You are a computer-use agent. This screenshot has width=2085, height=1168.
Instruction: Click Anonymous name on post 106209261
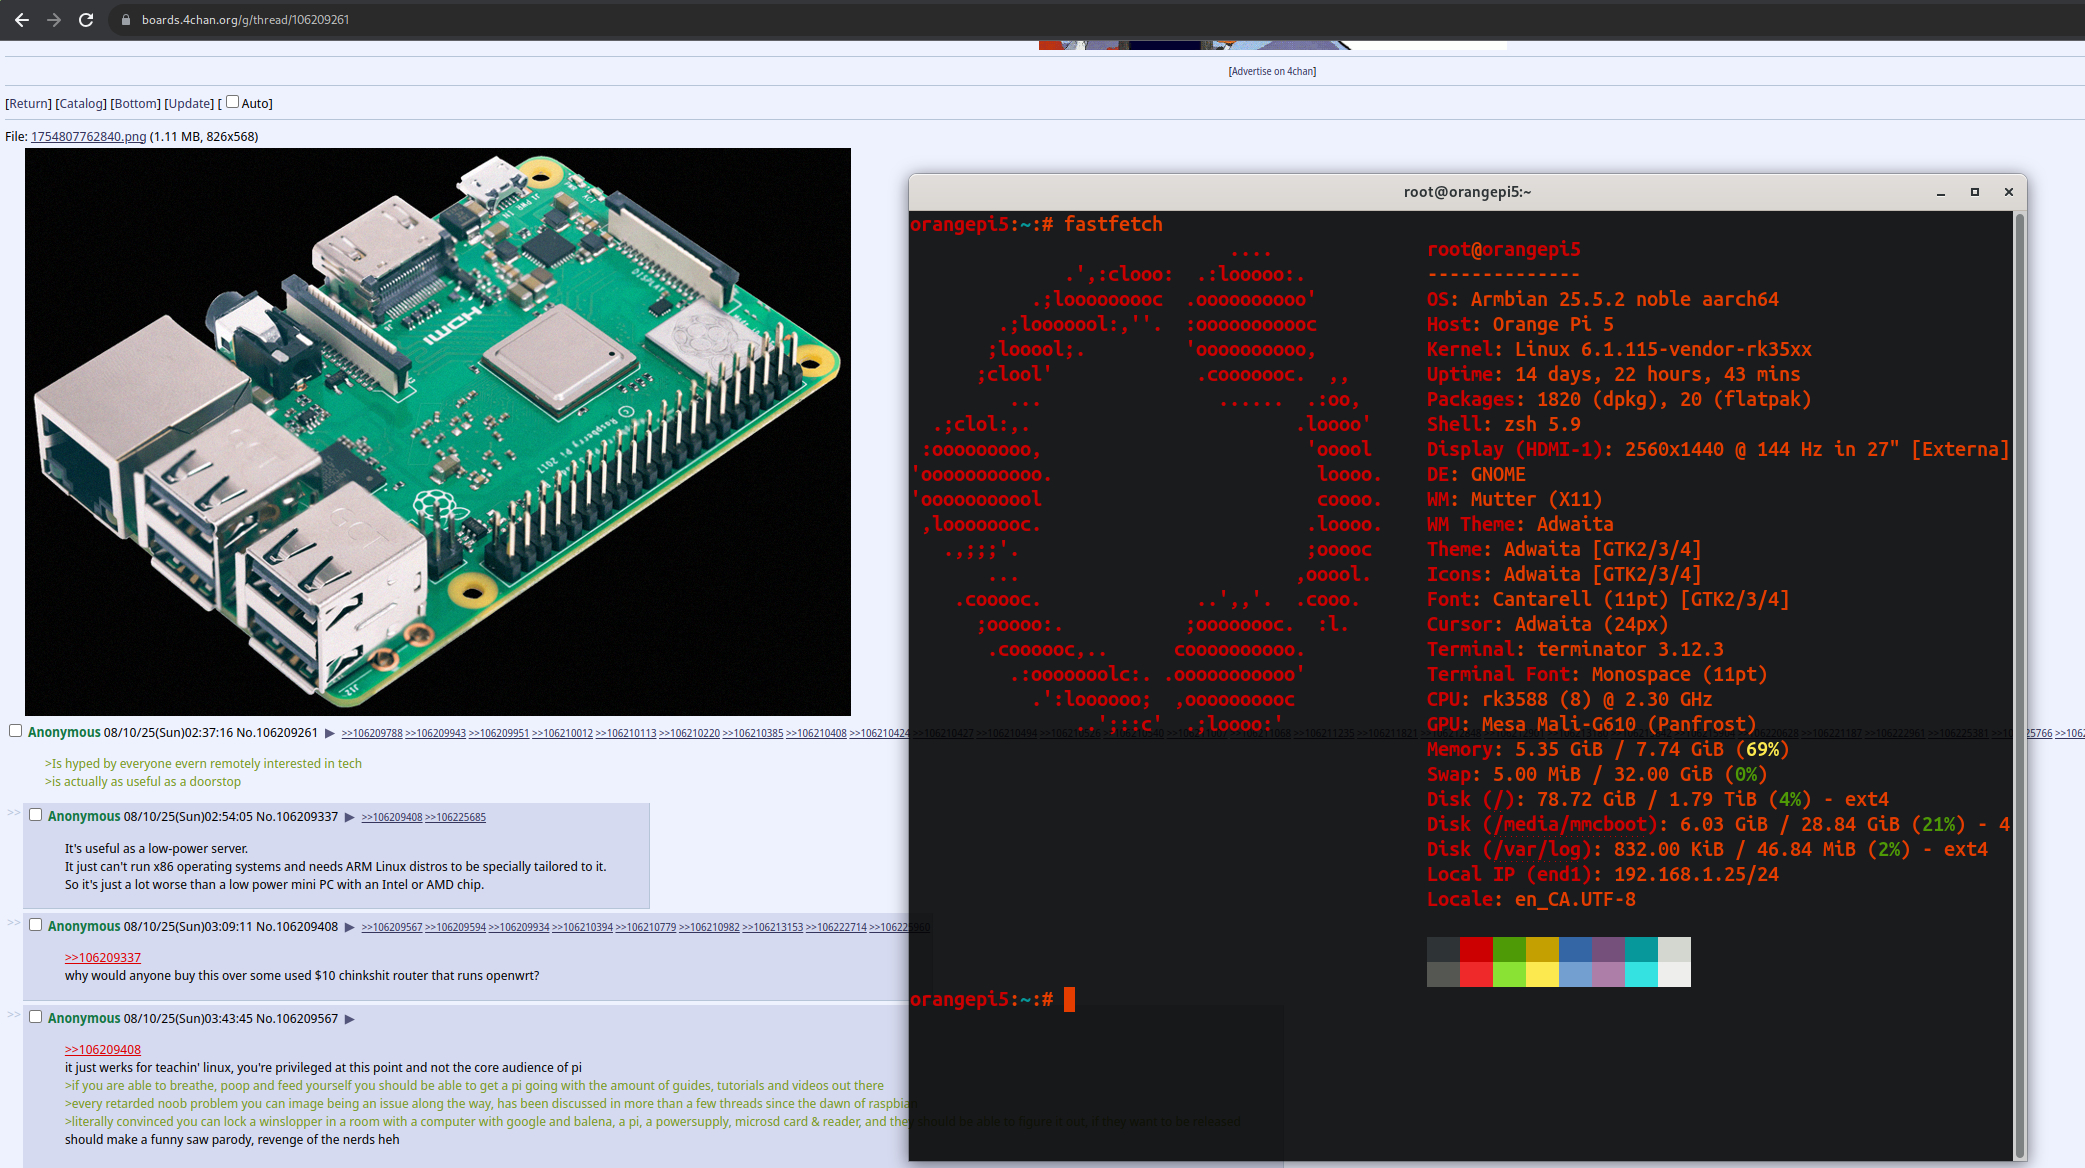click(x=64, y=733)
